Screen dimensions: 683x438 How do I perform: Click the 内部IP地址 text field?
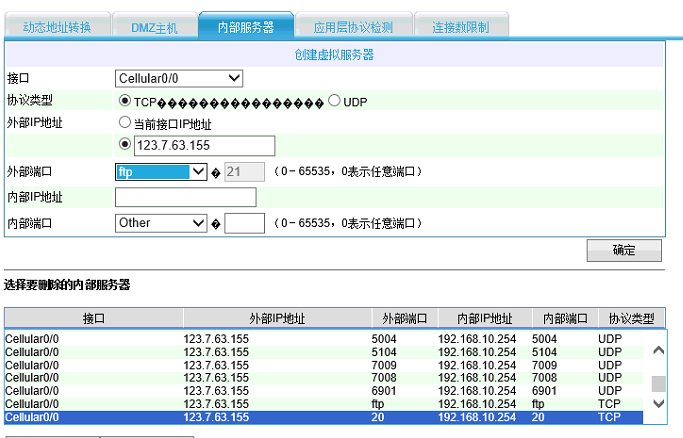coord(186,197)
